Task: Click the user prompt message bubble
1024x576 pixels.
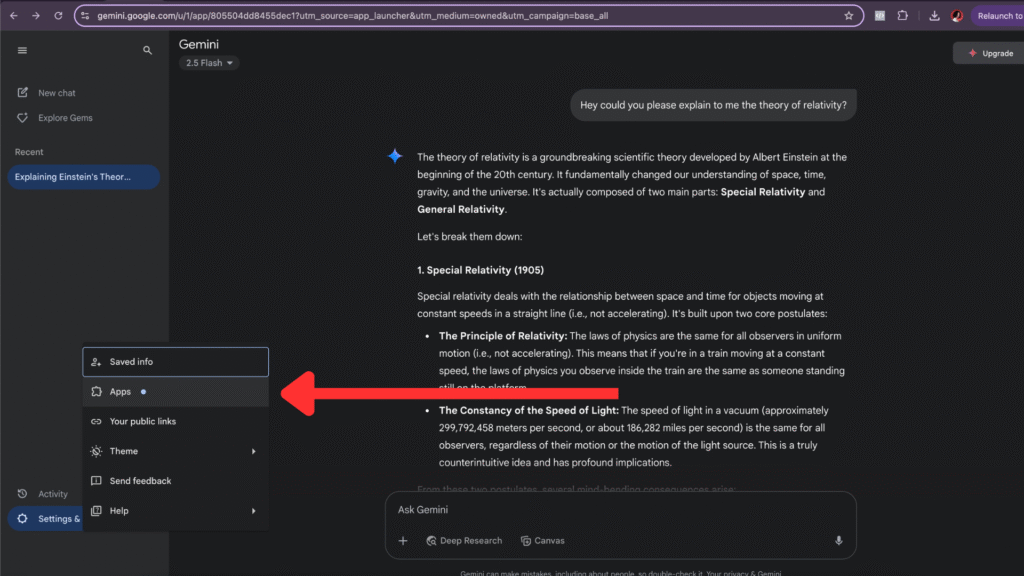Action: [x=713, y=105]
